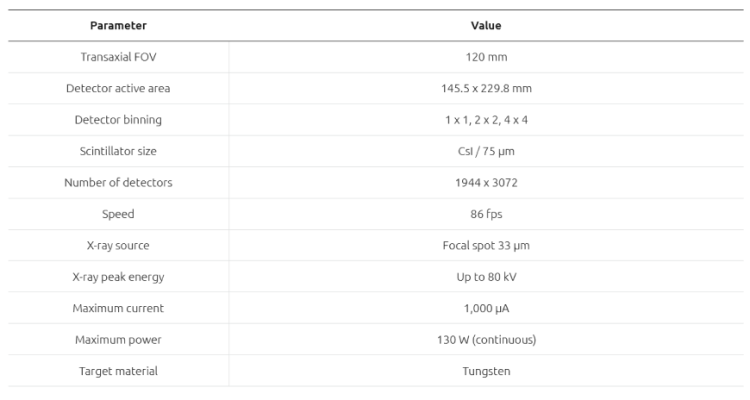
Task: Click the 1944 x 3072 value
Action: click(x=486, y=182)
